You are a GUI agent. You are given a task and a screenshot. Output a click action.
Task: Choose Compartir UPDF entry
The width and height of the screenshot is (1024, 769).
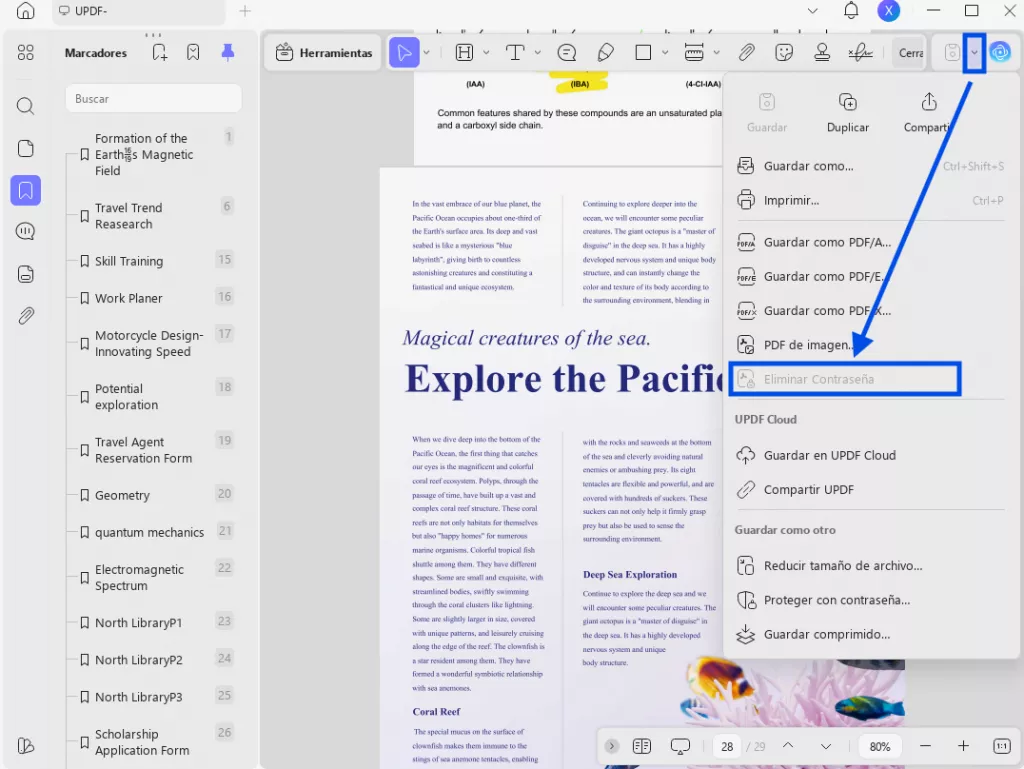click(x=871, y=490)
